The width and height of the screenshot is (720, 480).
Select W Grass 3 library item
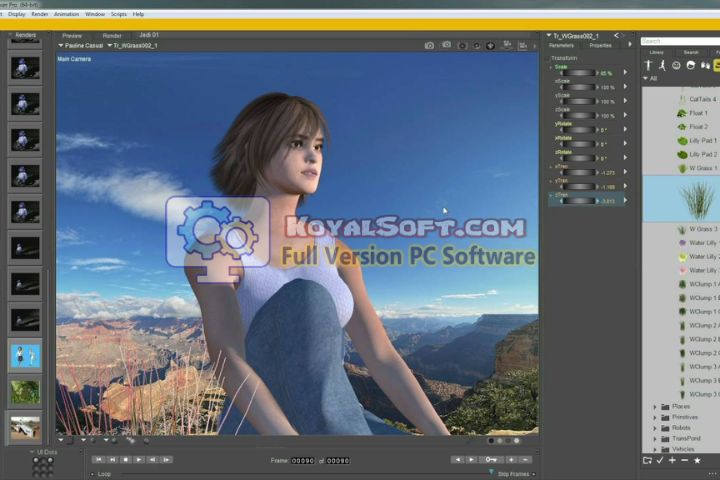[x=697, y=229]
